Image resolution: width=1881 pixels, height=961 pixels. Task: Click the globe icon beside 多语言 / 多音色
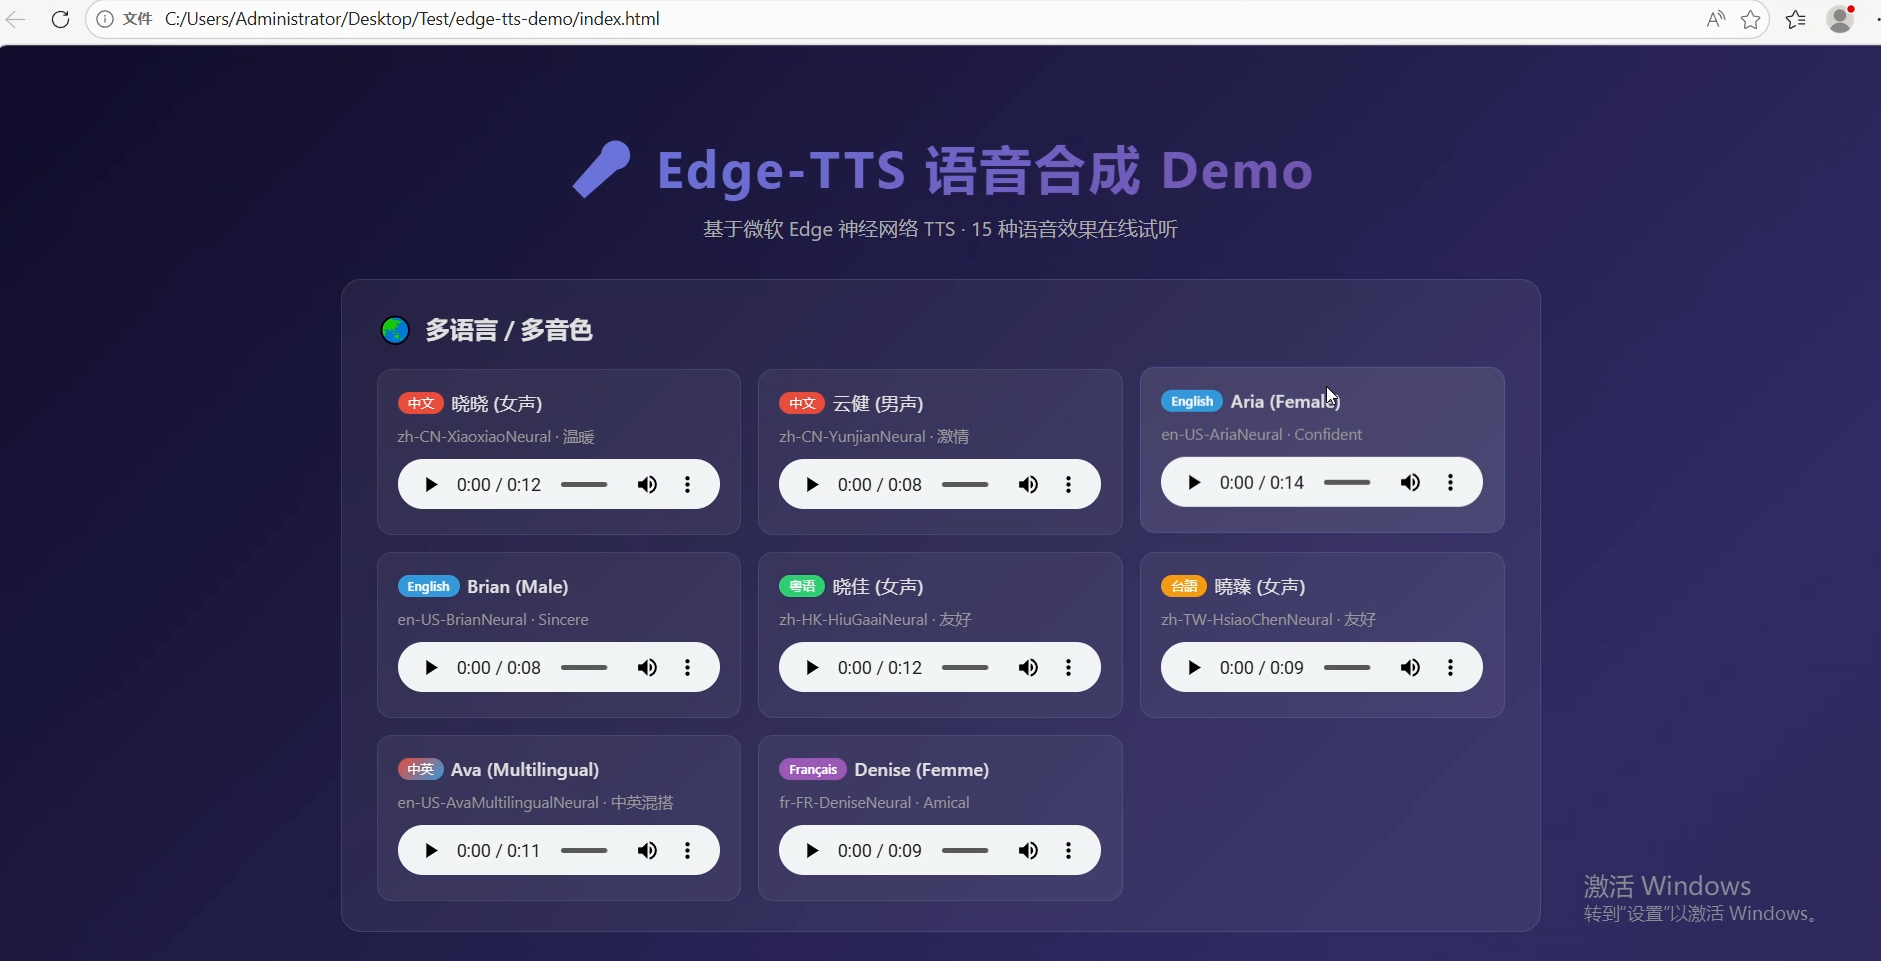(x=395, y=330)
